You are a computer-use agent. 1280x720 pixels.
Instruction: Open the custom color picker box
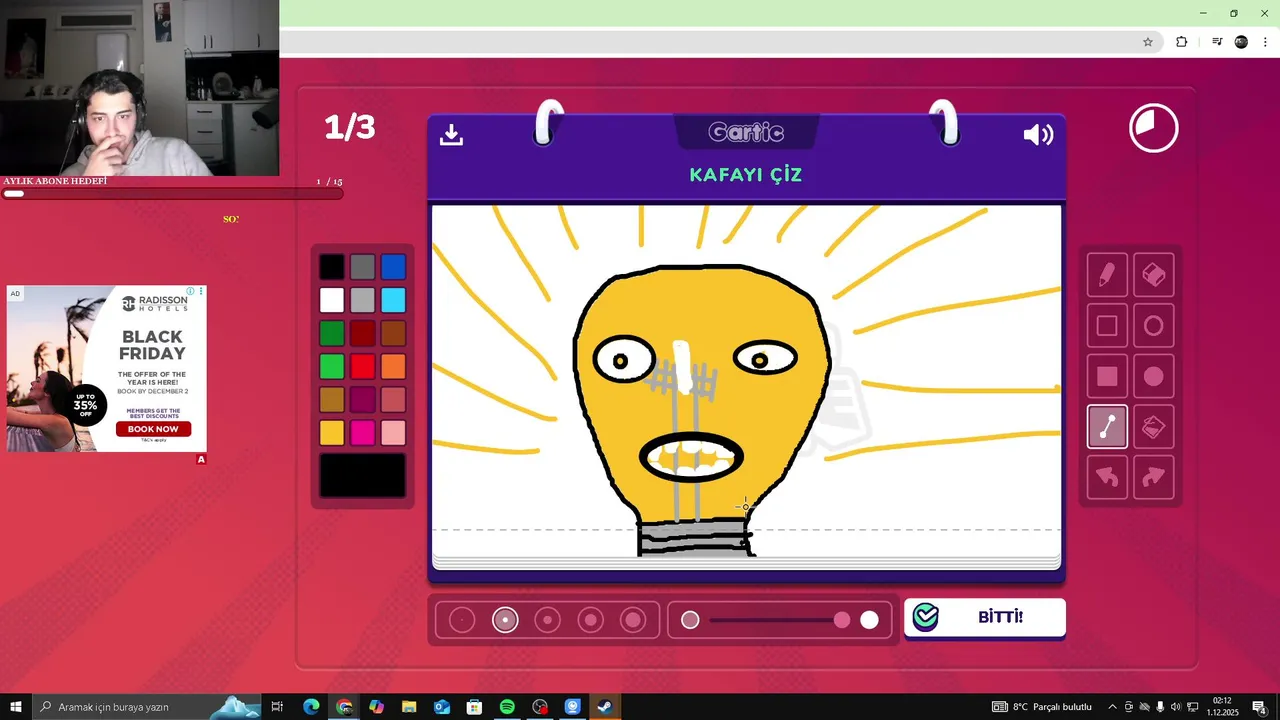coord(363,475)
